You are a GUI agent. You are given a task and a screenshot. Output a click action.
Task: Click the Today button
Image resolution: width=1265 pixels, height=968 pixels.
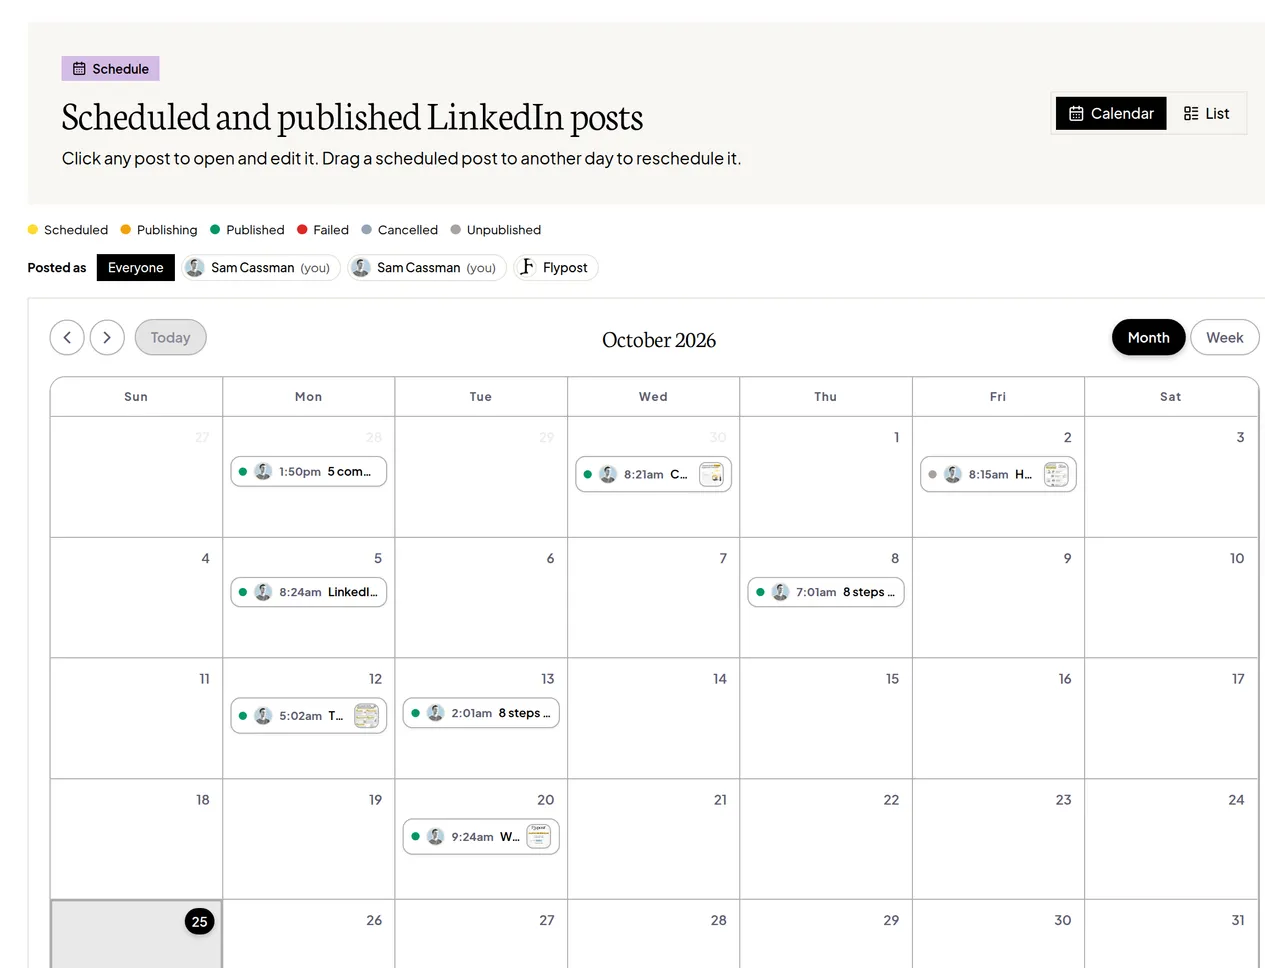coord(170,338)
